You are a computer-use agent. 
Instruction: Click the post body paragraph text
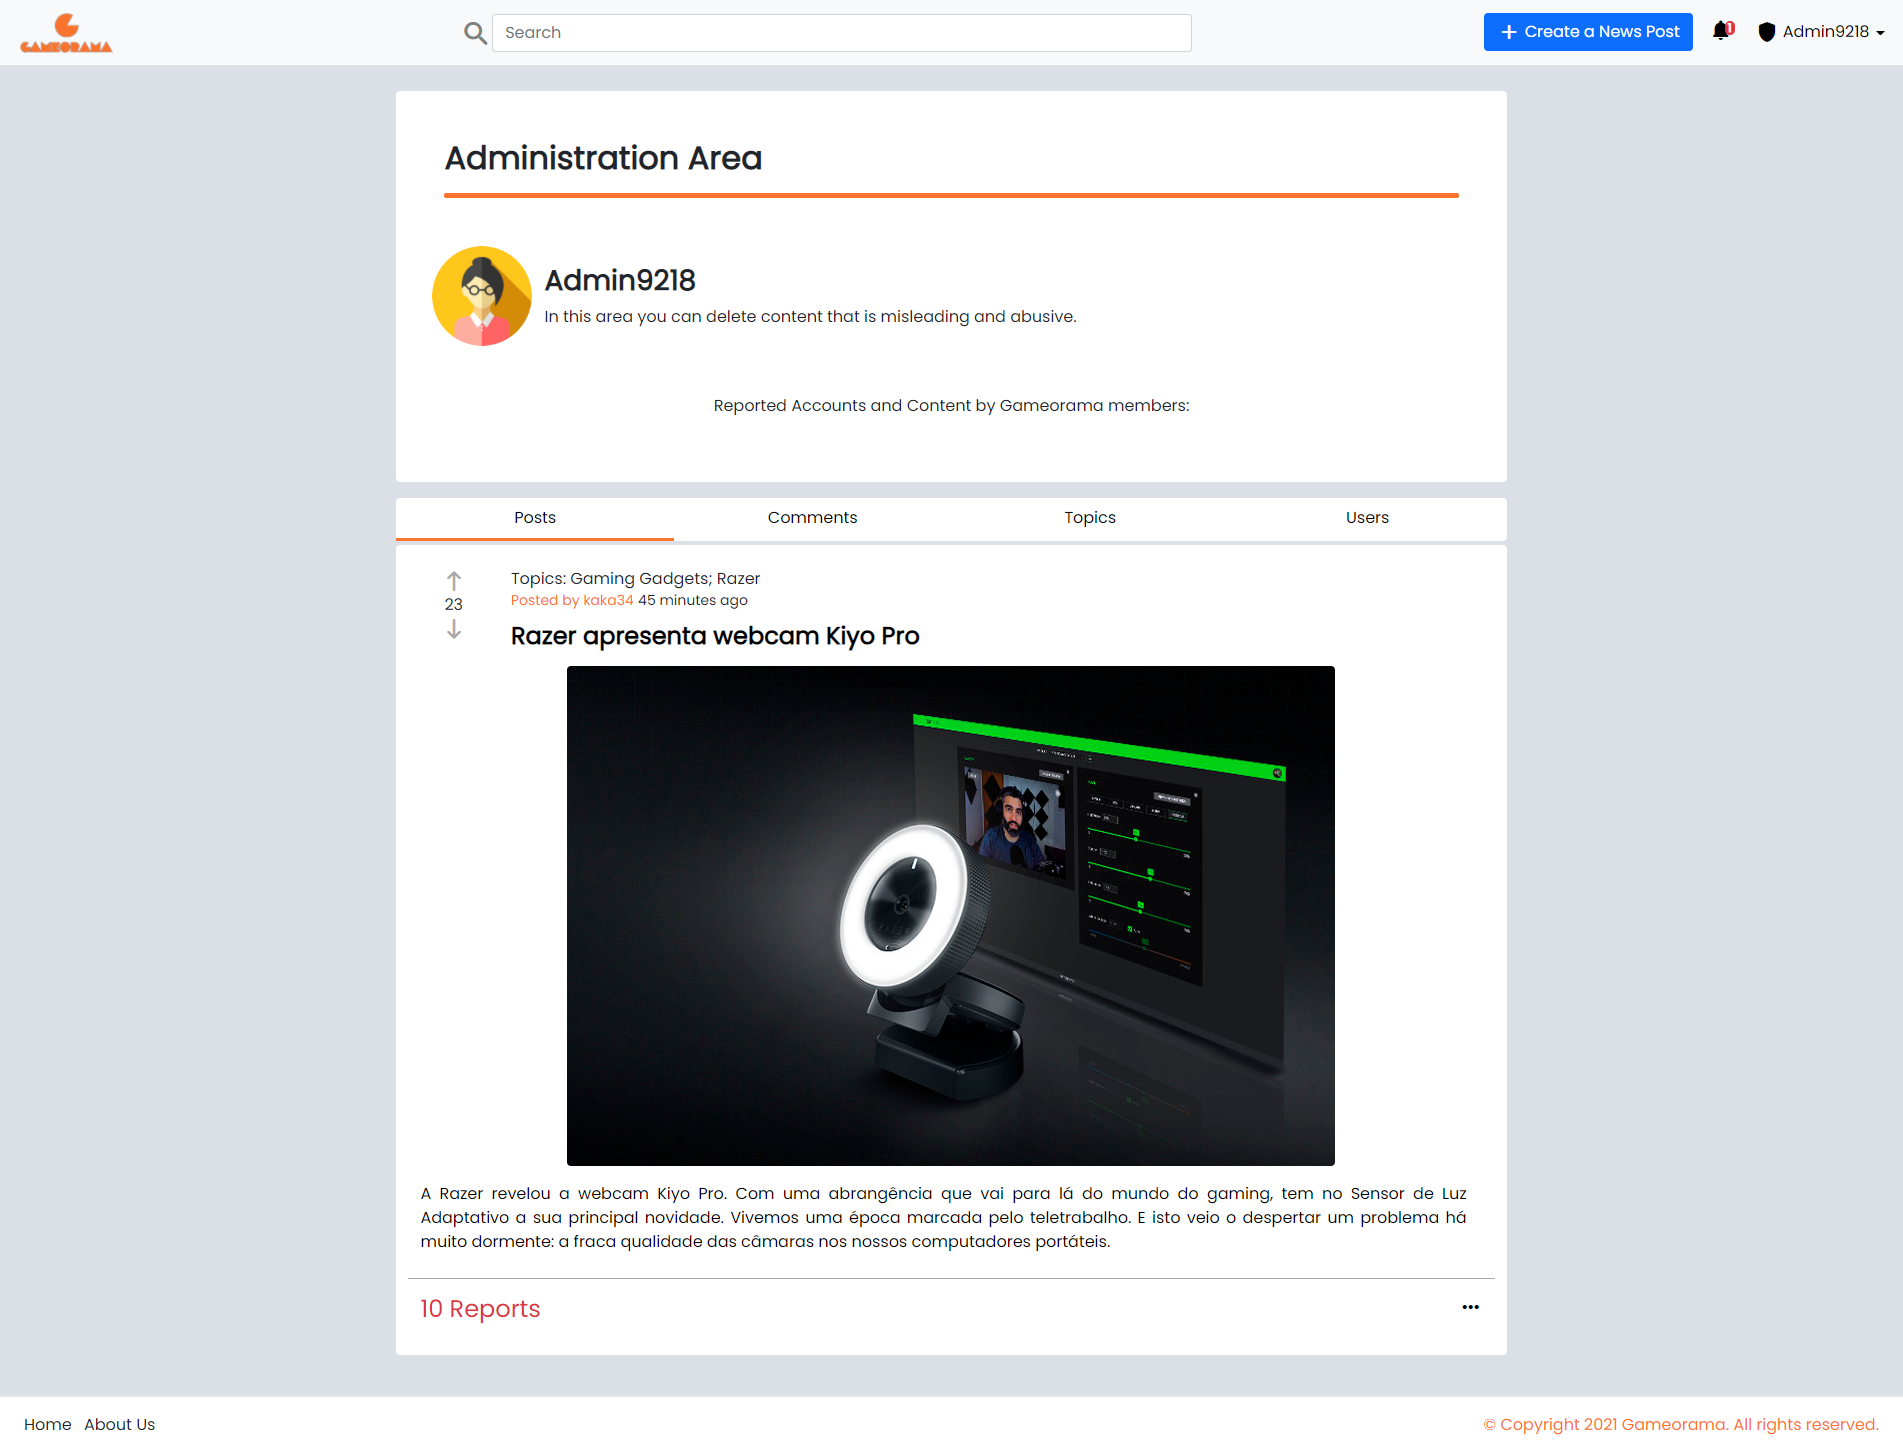[x=943, y=1217]
